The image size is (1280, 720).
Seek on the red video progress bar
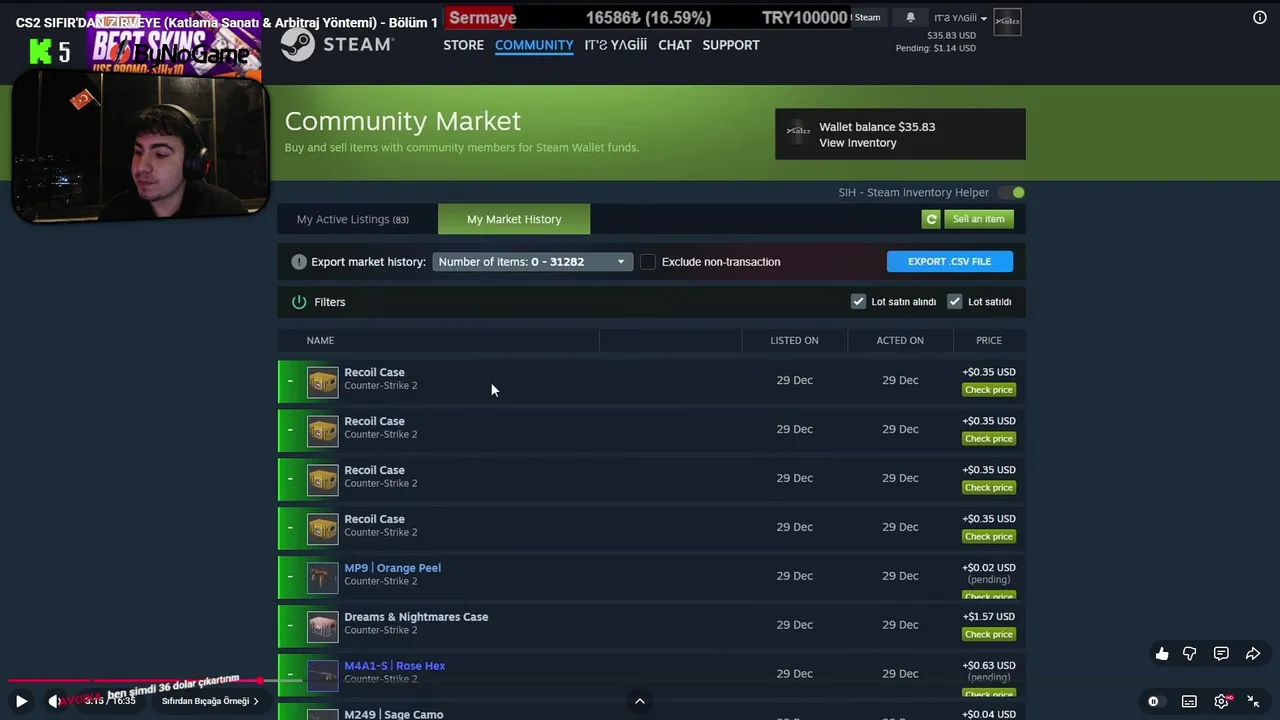pos(640,681)
